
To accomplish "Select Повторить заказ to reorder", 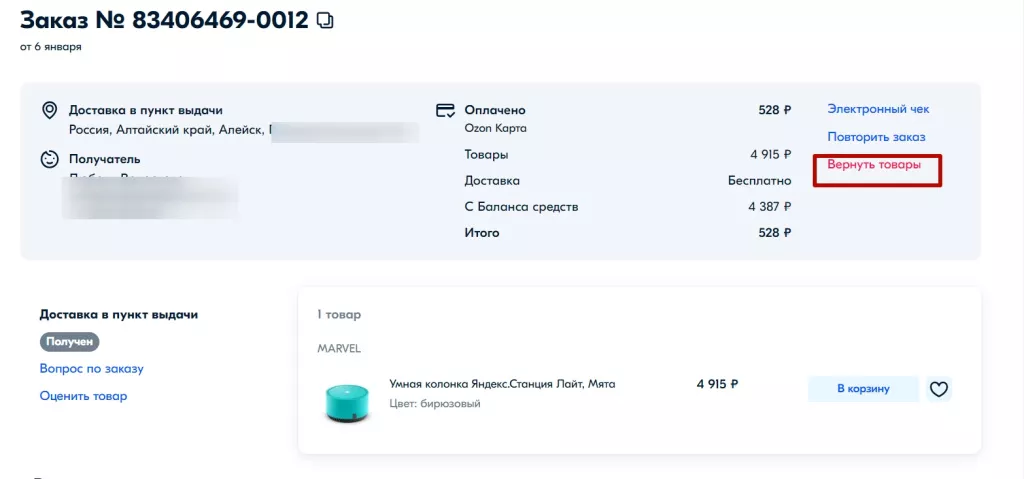I will (876, 137).
